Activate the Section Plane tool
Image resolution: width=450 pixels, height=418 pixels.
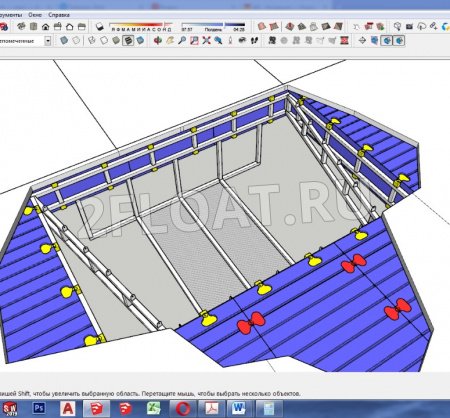pyautogui.click(x=362, y=41)
